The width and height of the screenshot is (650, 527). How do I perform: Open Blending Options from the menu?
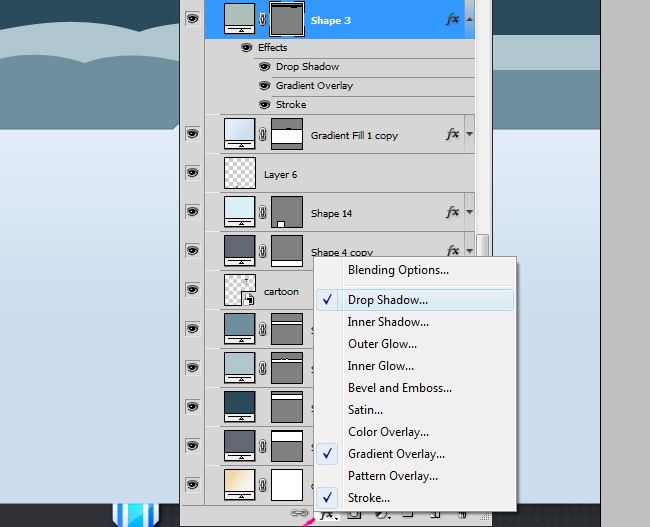(398, 270)
